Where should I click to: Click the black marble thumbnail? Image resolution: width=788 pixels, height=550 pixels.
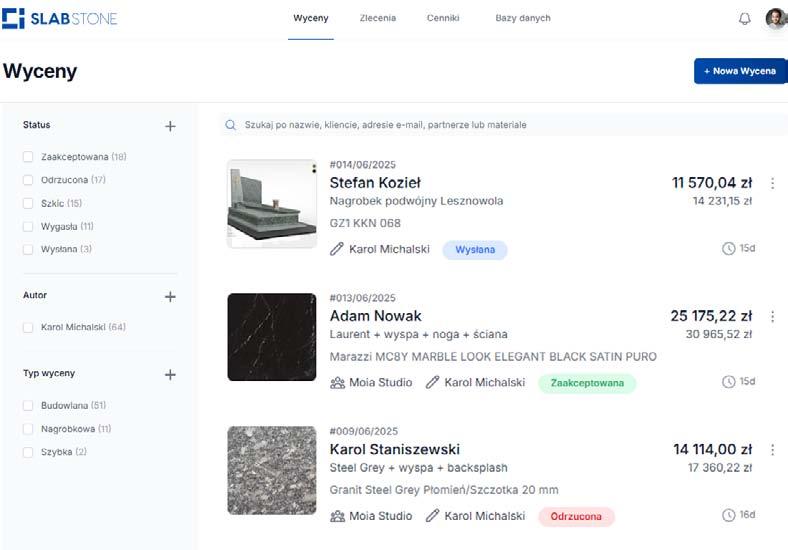[272, 337]
